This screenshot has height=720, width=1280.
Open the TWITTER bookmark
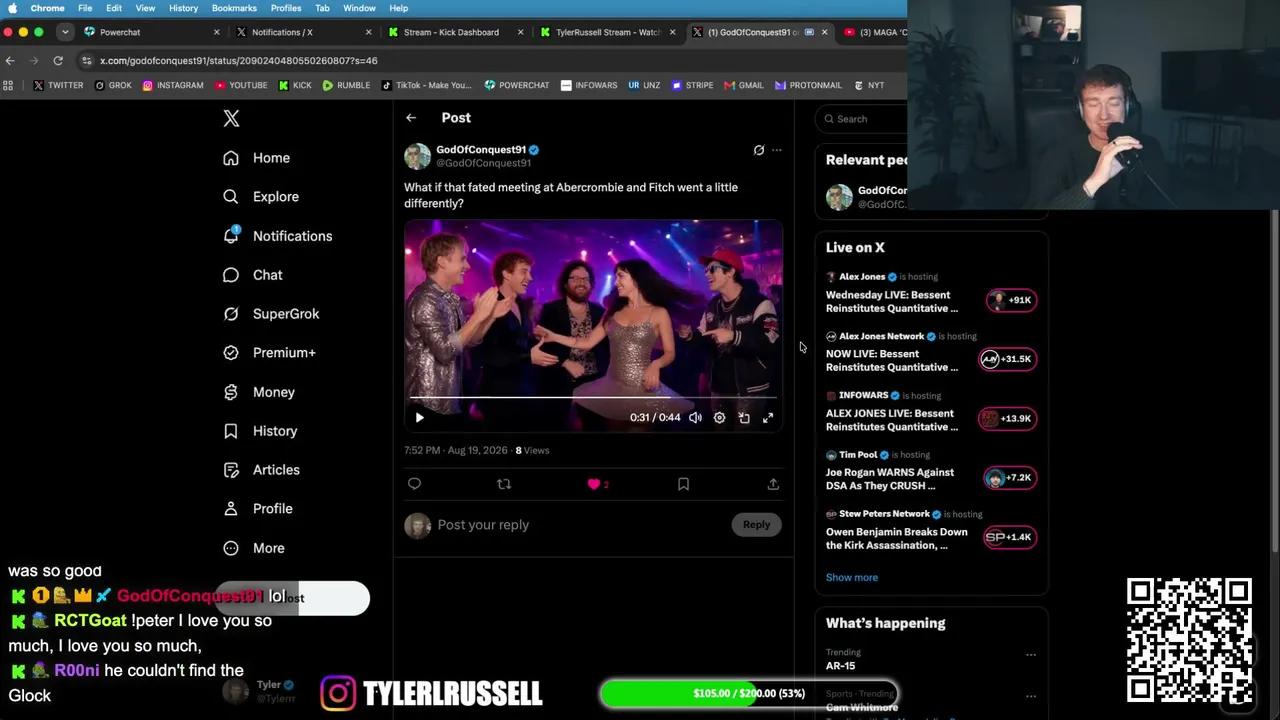click(58, 86)
